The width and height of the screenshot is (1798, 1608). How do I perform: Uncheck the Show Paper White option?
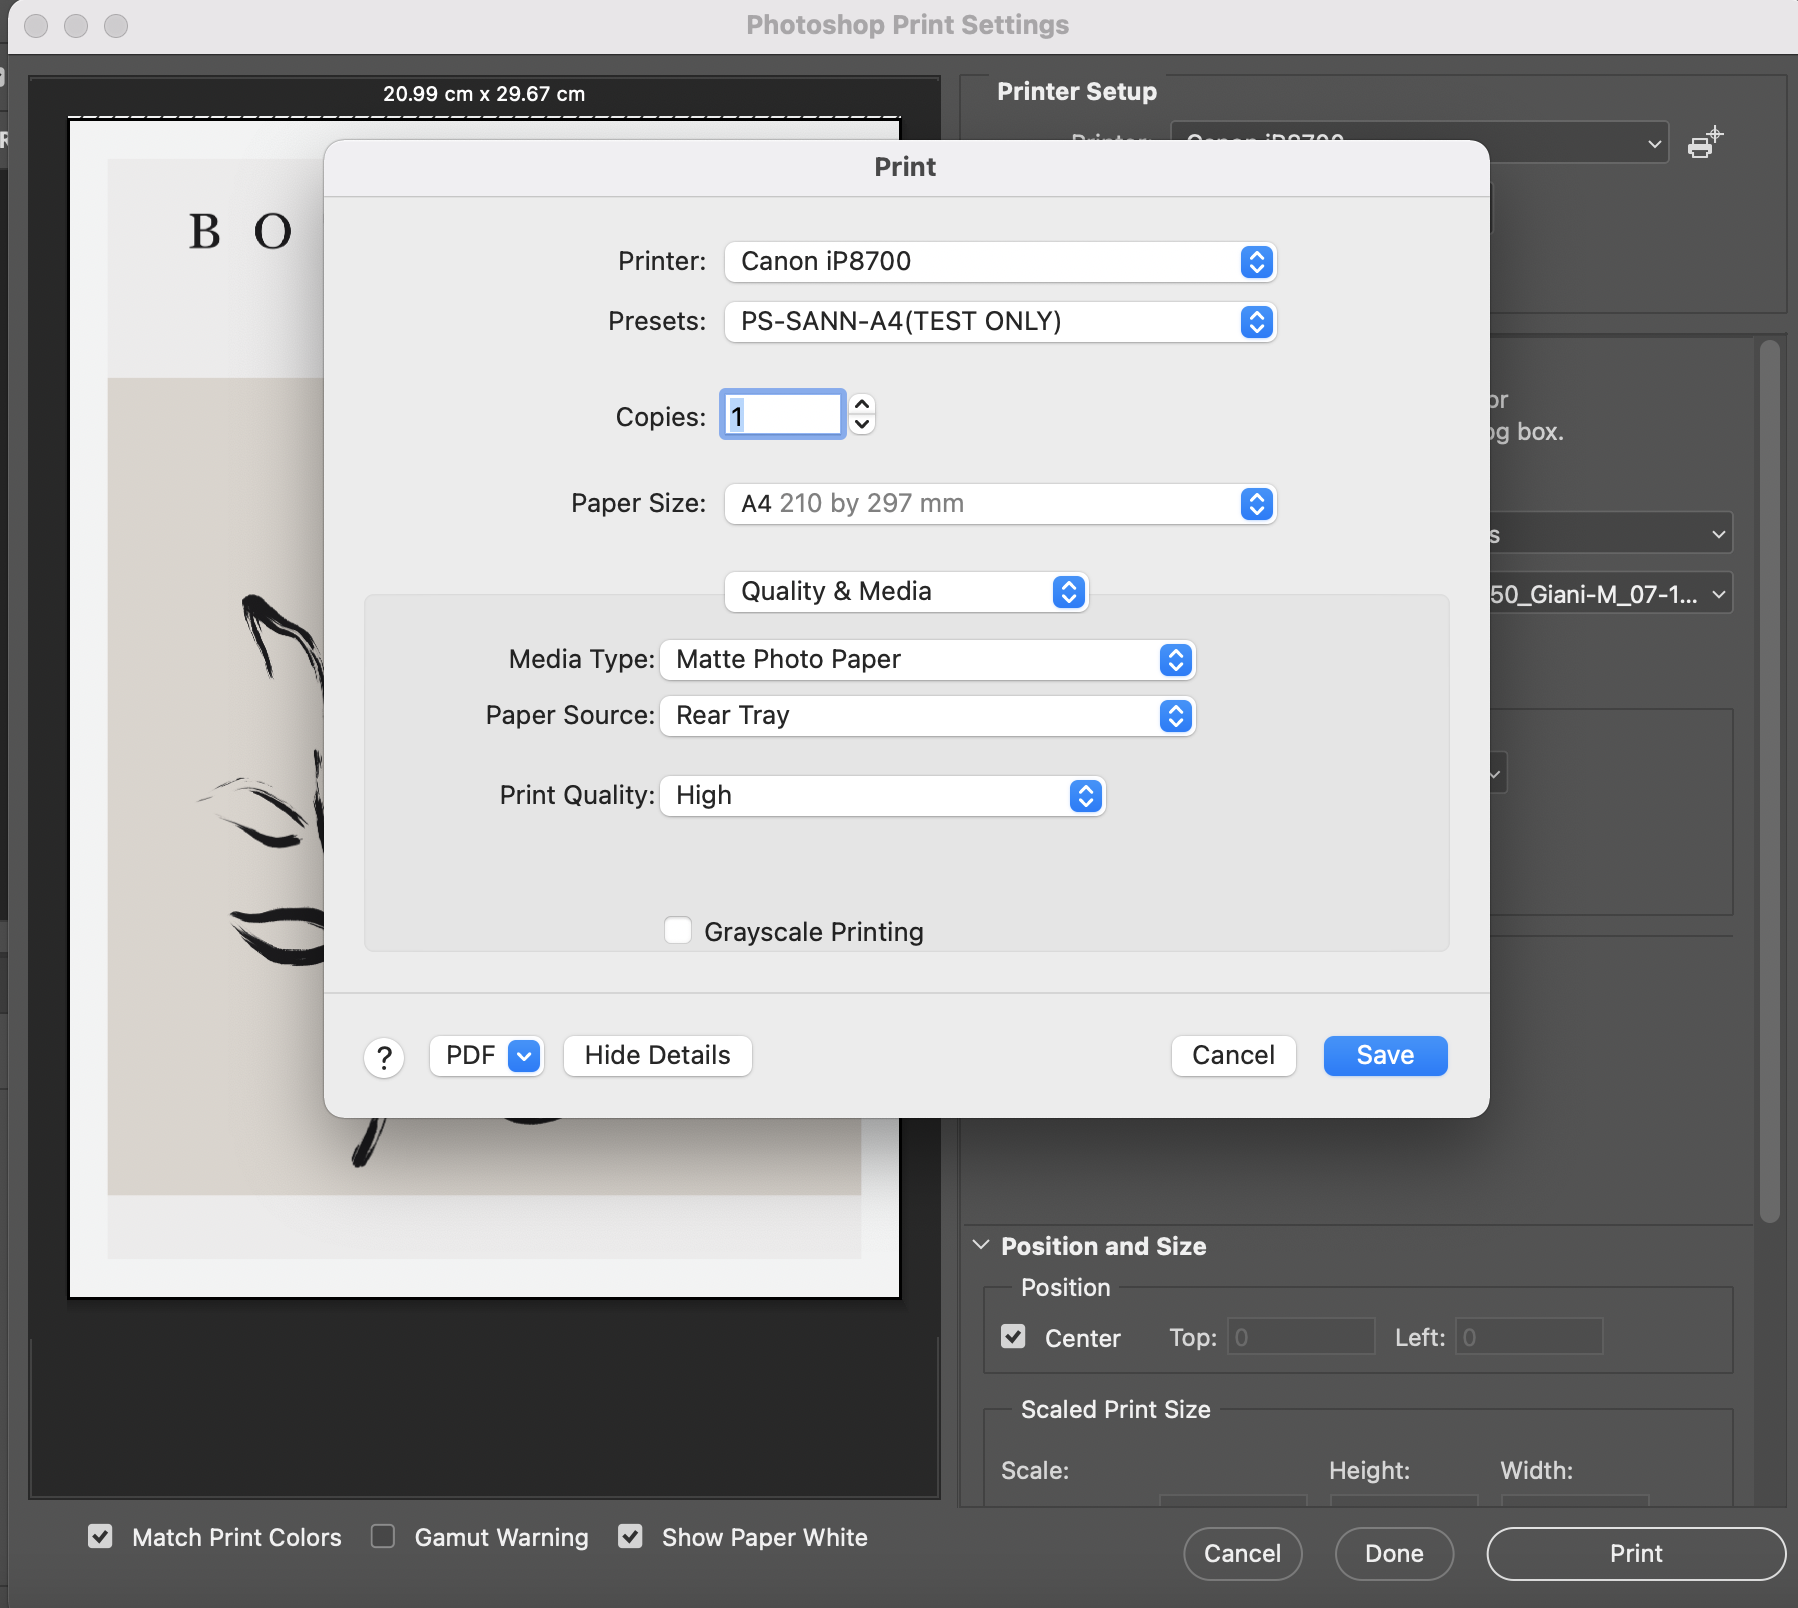[630, 1536]
